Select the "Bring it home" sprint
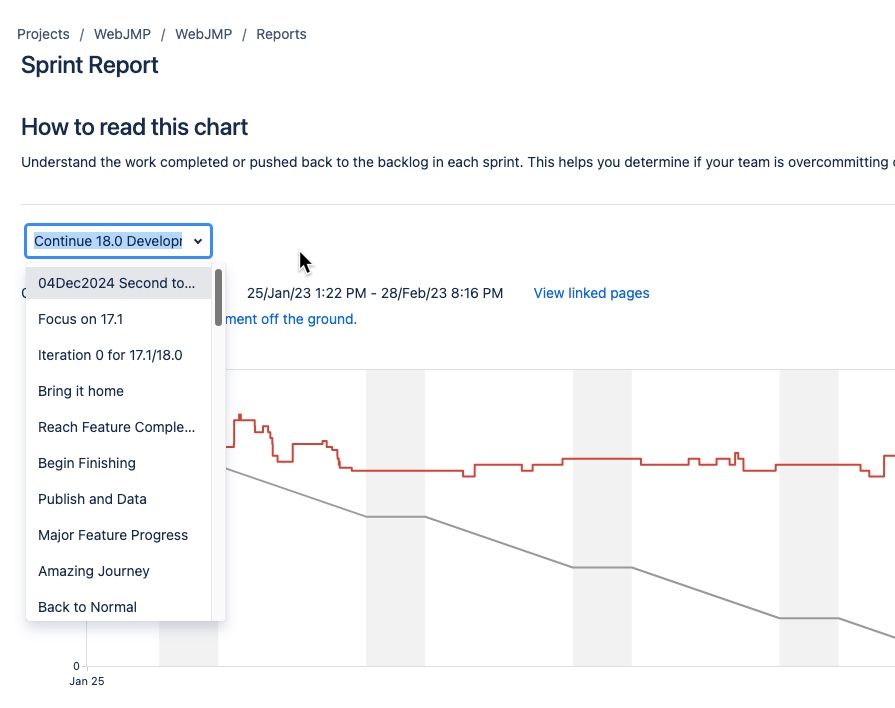The height and width of the screenshot is (708, 895). [81, 391]
